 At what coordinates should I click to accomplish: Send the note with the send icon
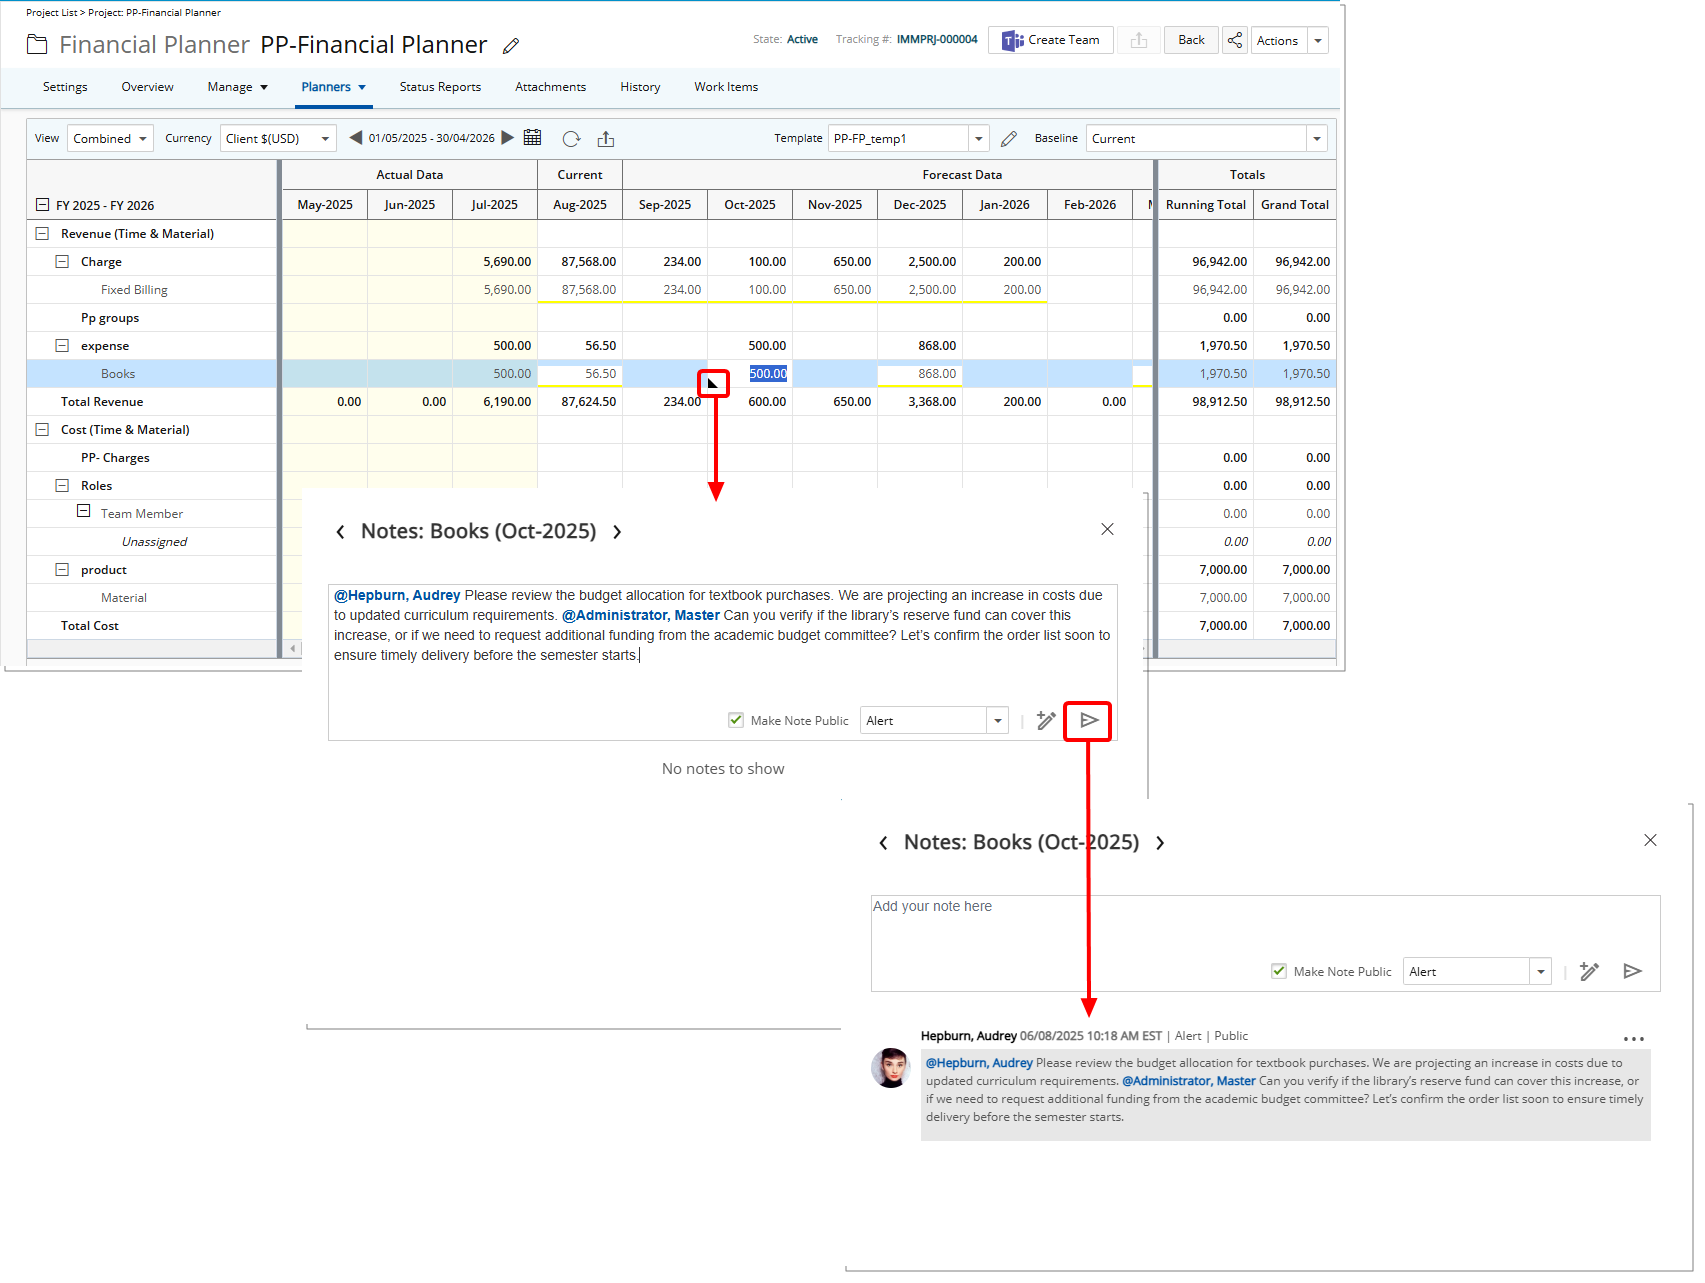(x=1088, y=720)
